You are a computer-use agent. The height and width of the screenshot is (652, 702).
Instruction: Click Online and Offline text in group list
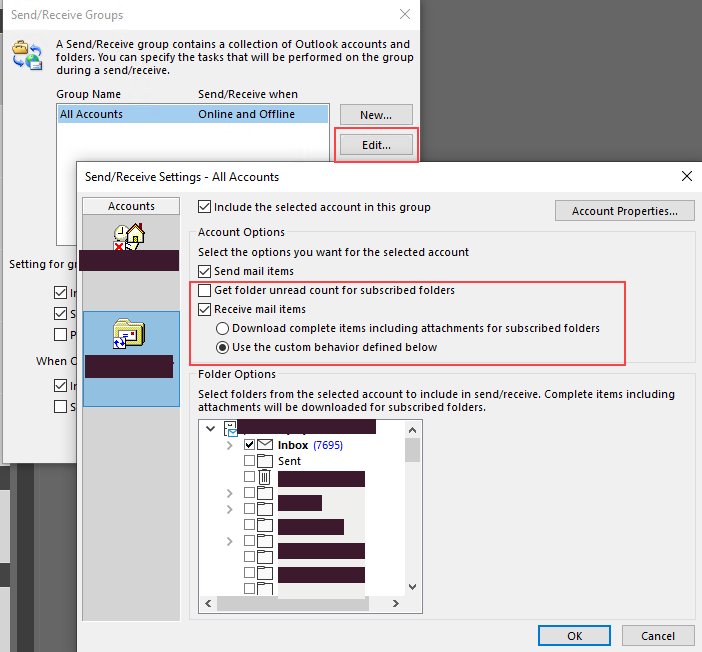click(x=246, y=114)
